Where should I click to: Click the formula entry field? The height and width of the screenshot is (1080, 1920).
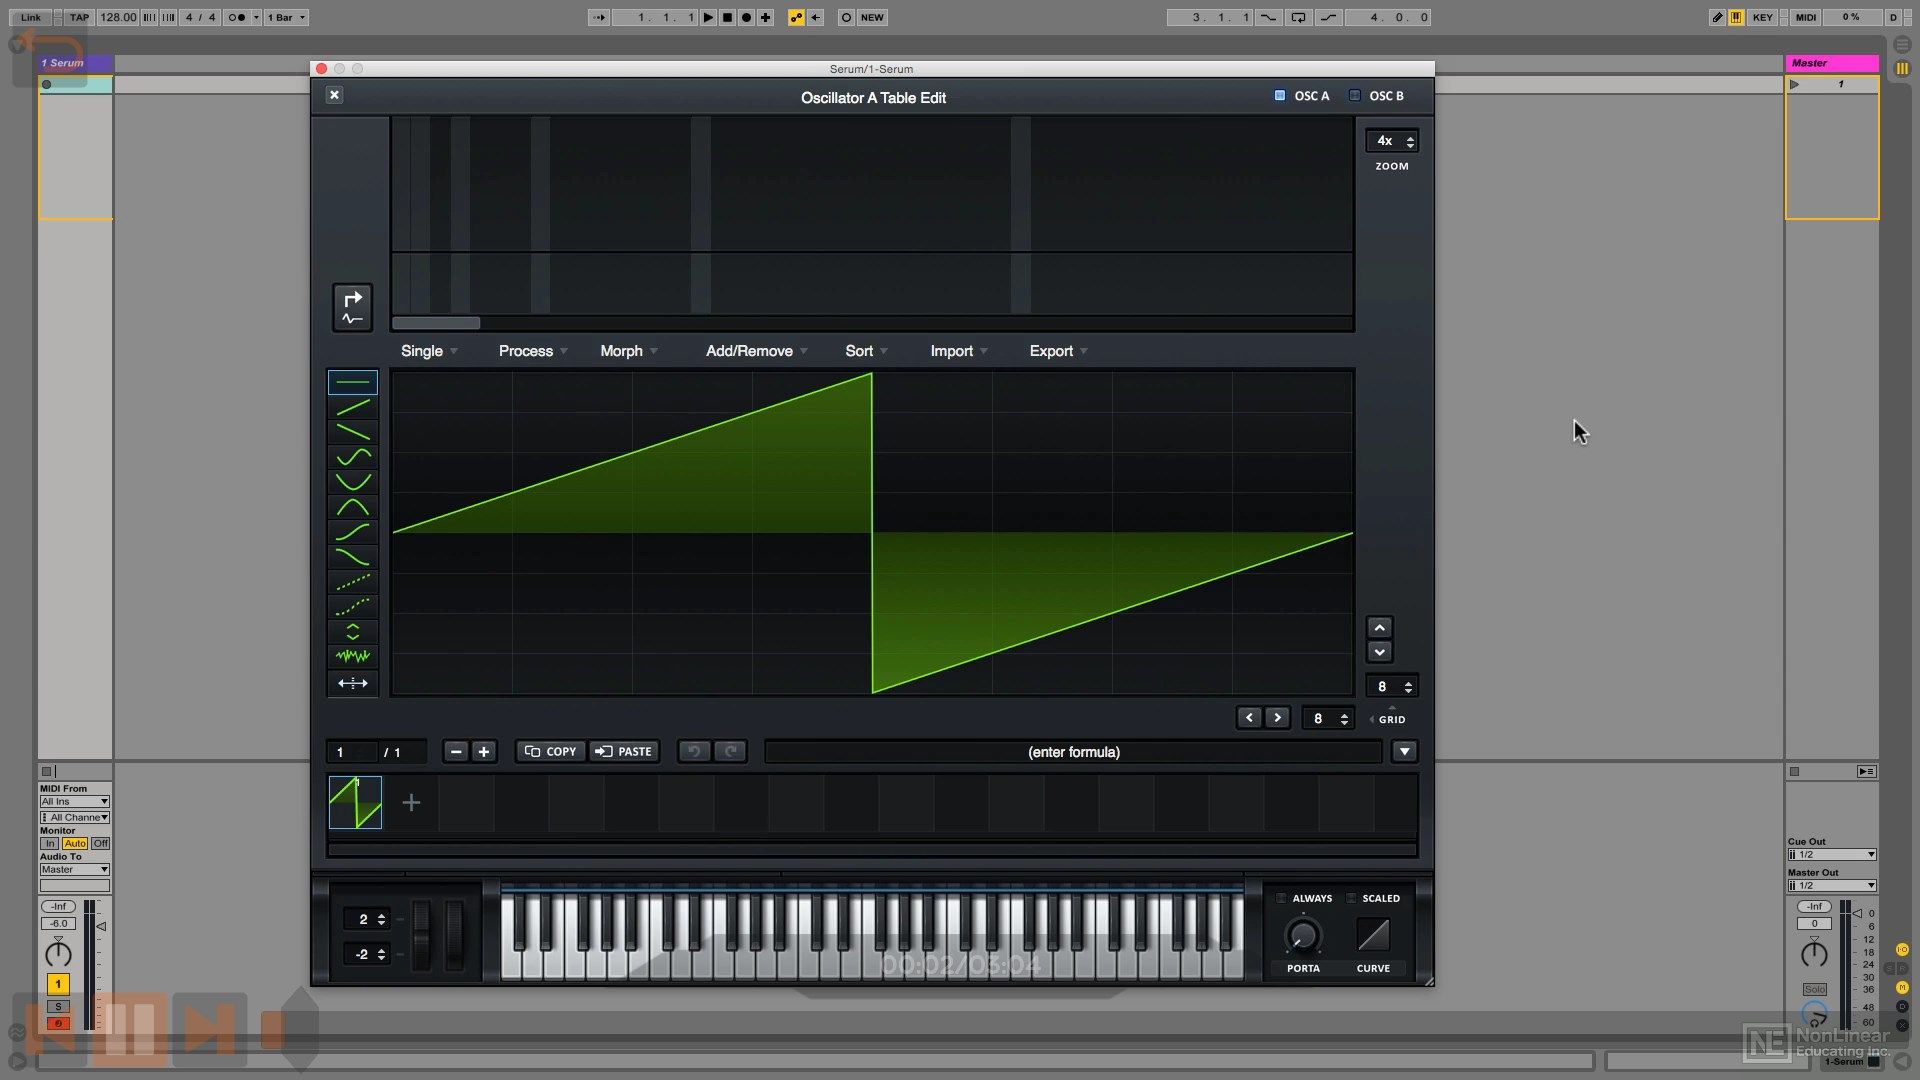pyautogui.click(x=1073, y=751)
